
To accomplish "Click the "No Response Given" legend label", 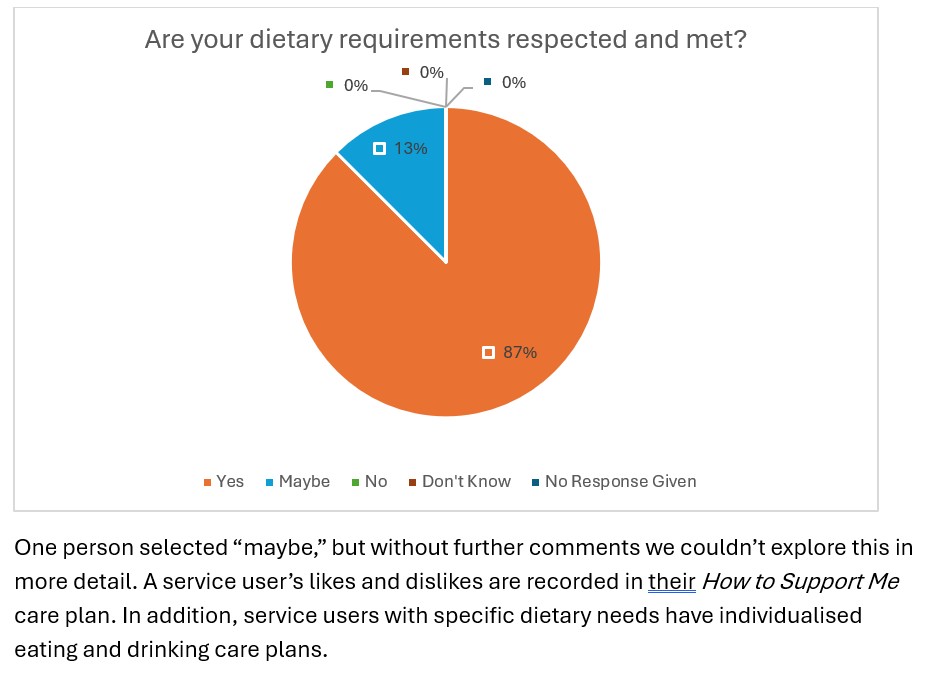I will pyautogui.click(x=620, y=482).
